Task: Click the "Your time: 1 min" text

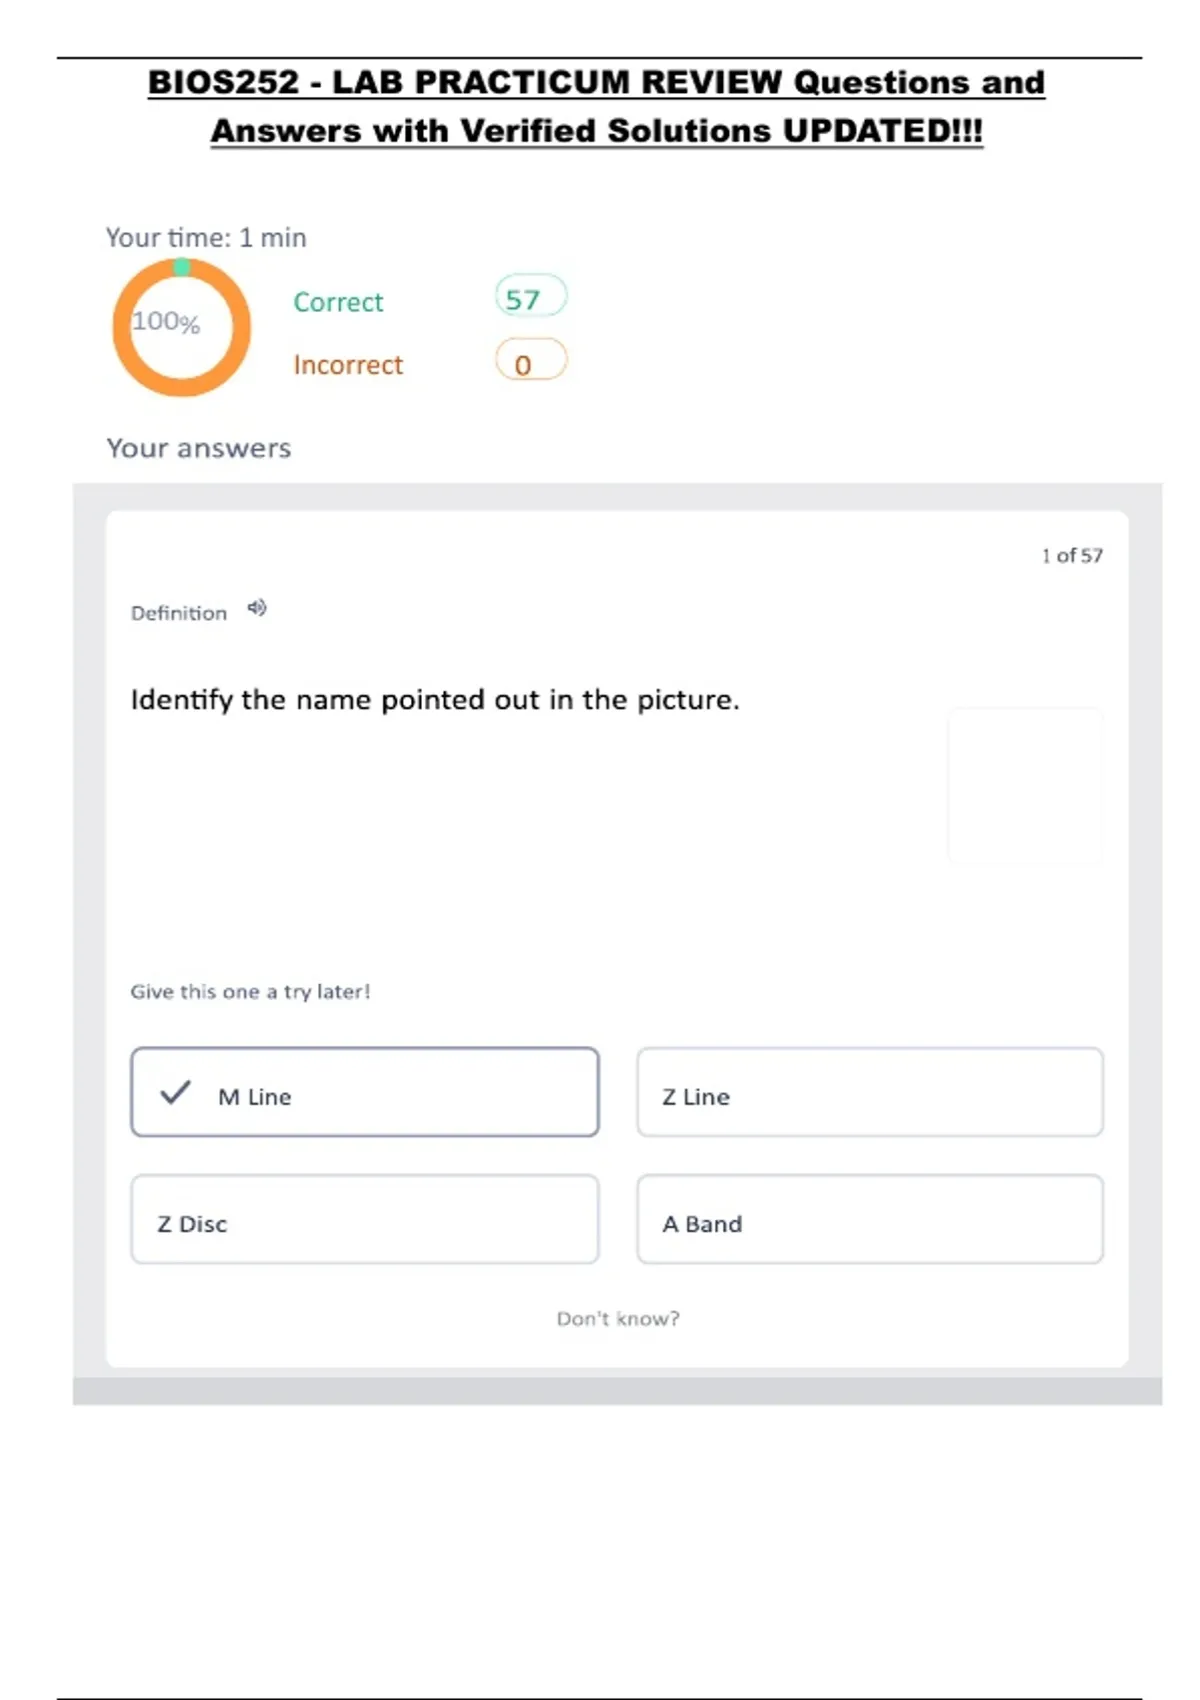Action: coord(206,238)
